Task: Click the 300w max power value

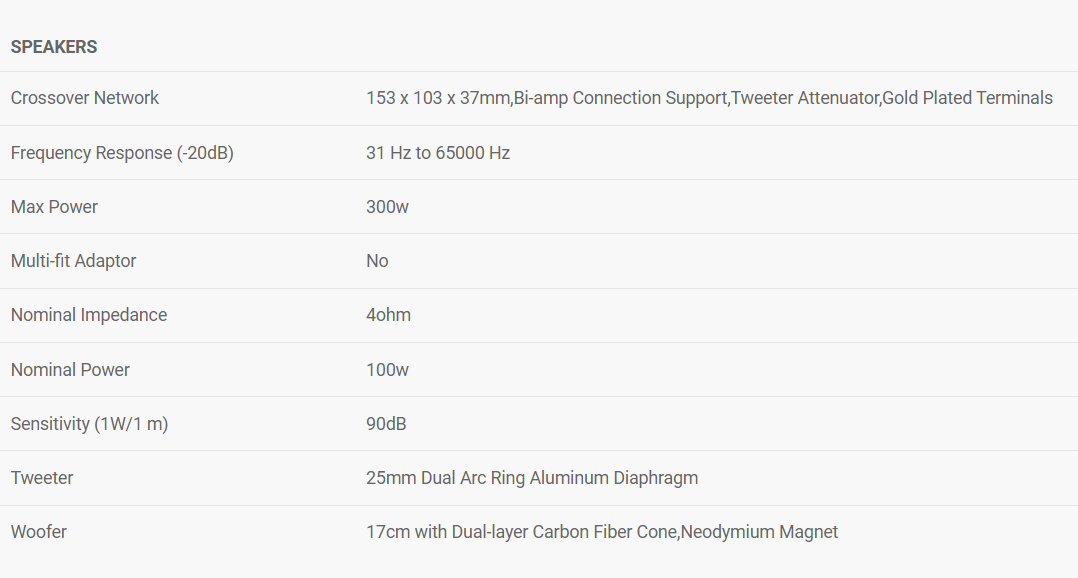Action: (387, 207)
